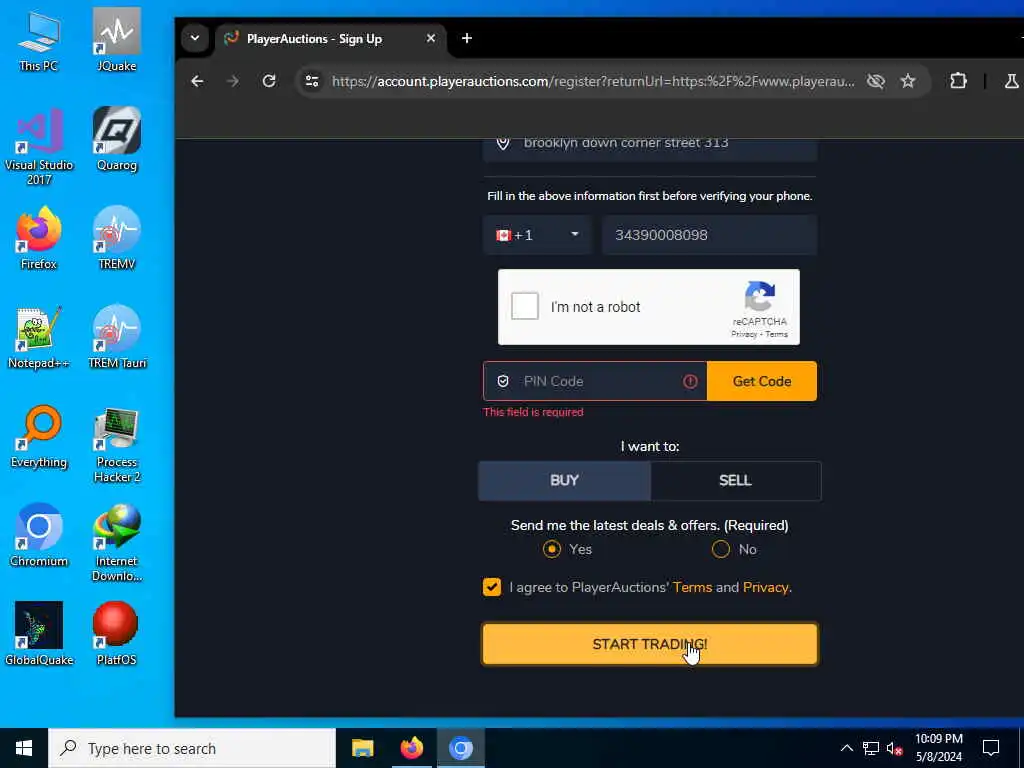1024x768 pixels.
Task: Open Windows Start menu
Action: [x=24, y=748]
